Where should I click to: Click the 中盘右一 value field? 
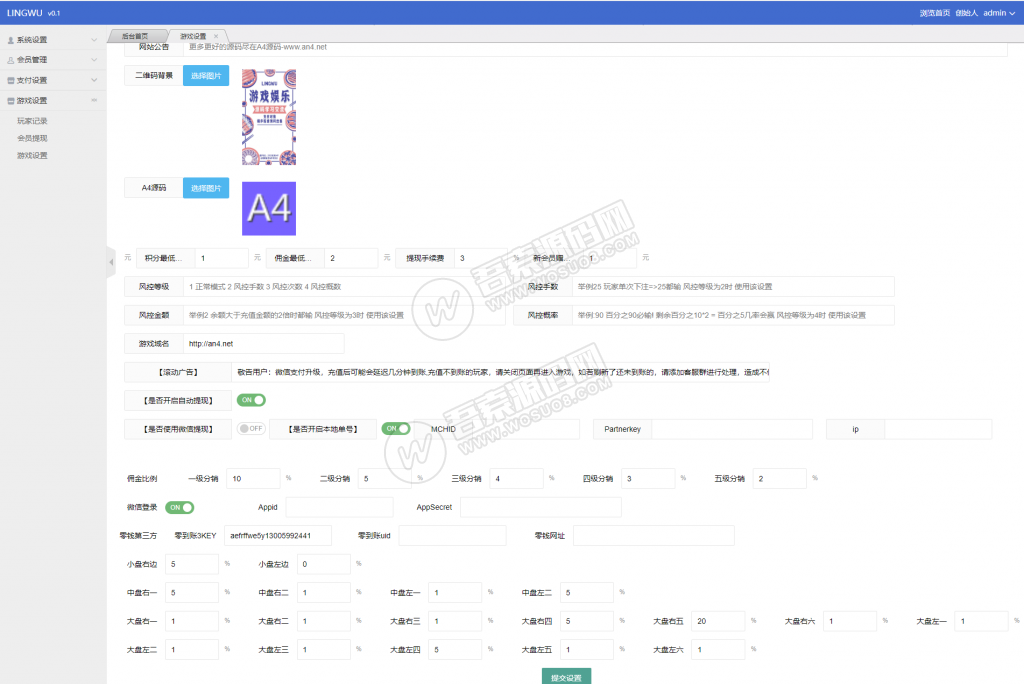click(x=192, y=593)
